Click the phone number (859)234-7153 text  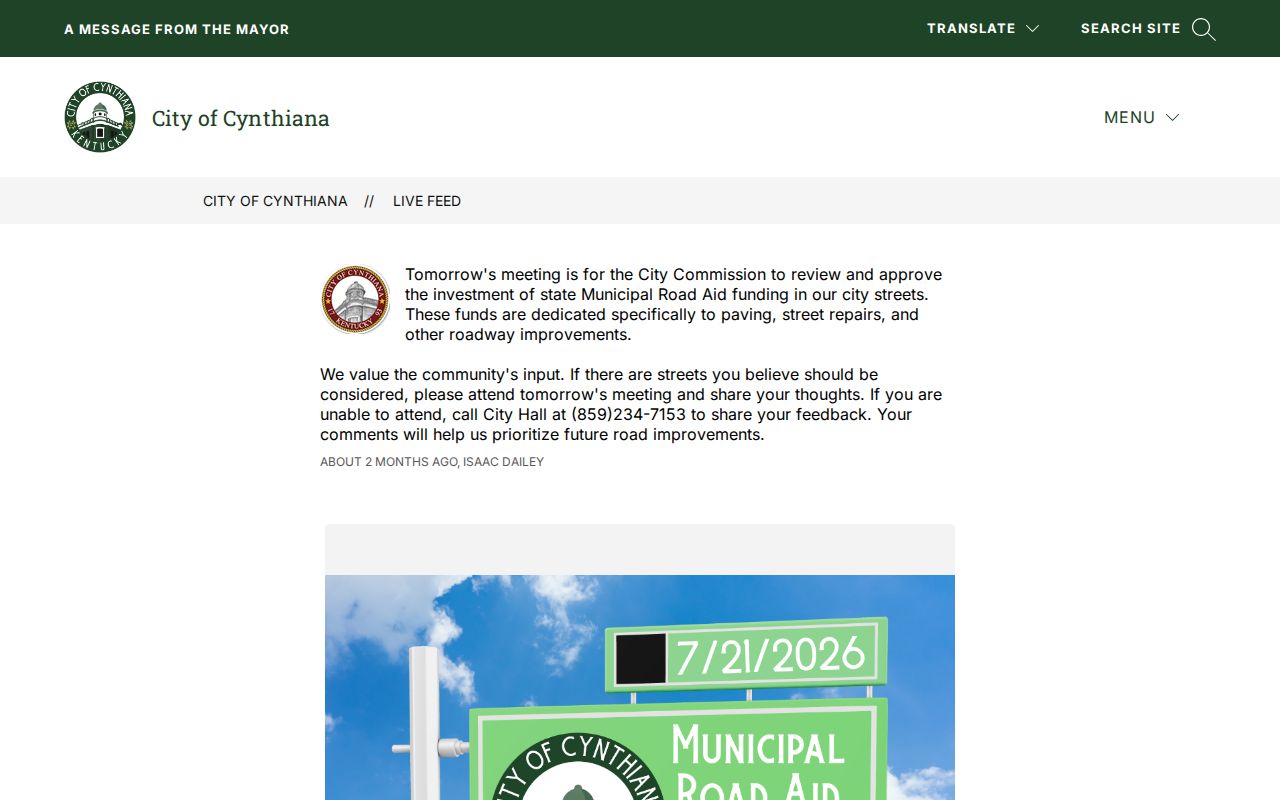(629, 414)
